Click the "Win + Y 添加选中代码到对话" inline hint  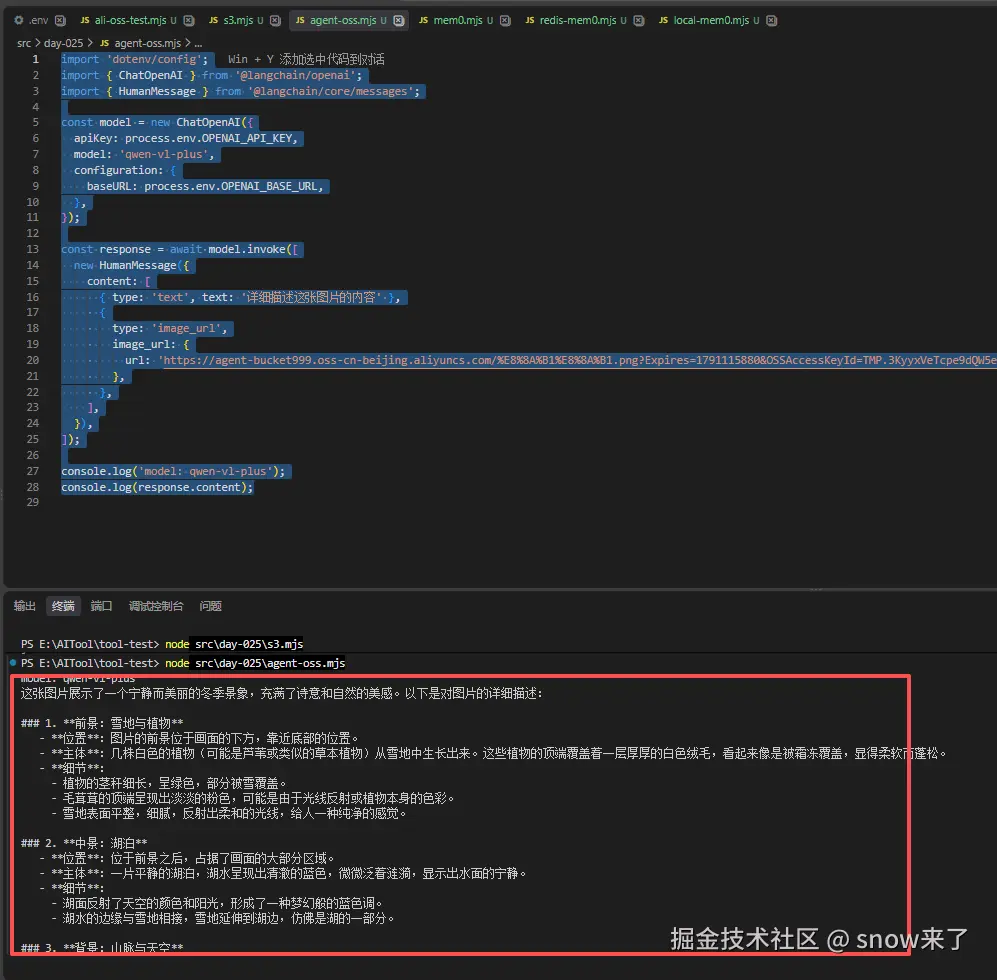pos(306,59)
